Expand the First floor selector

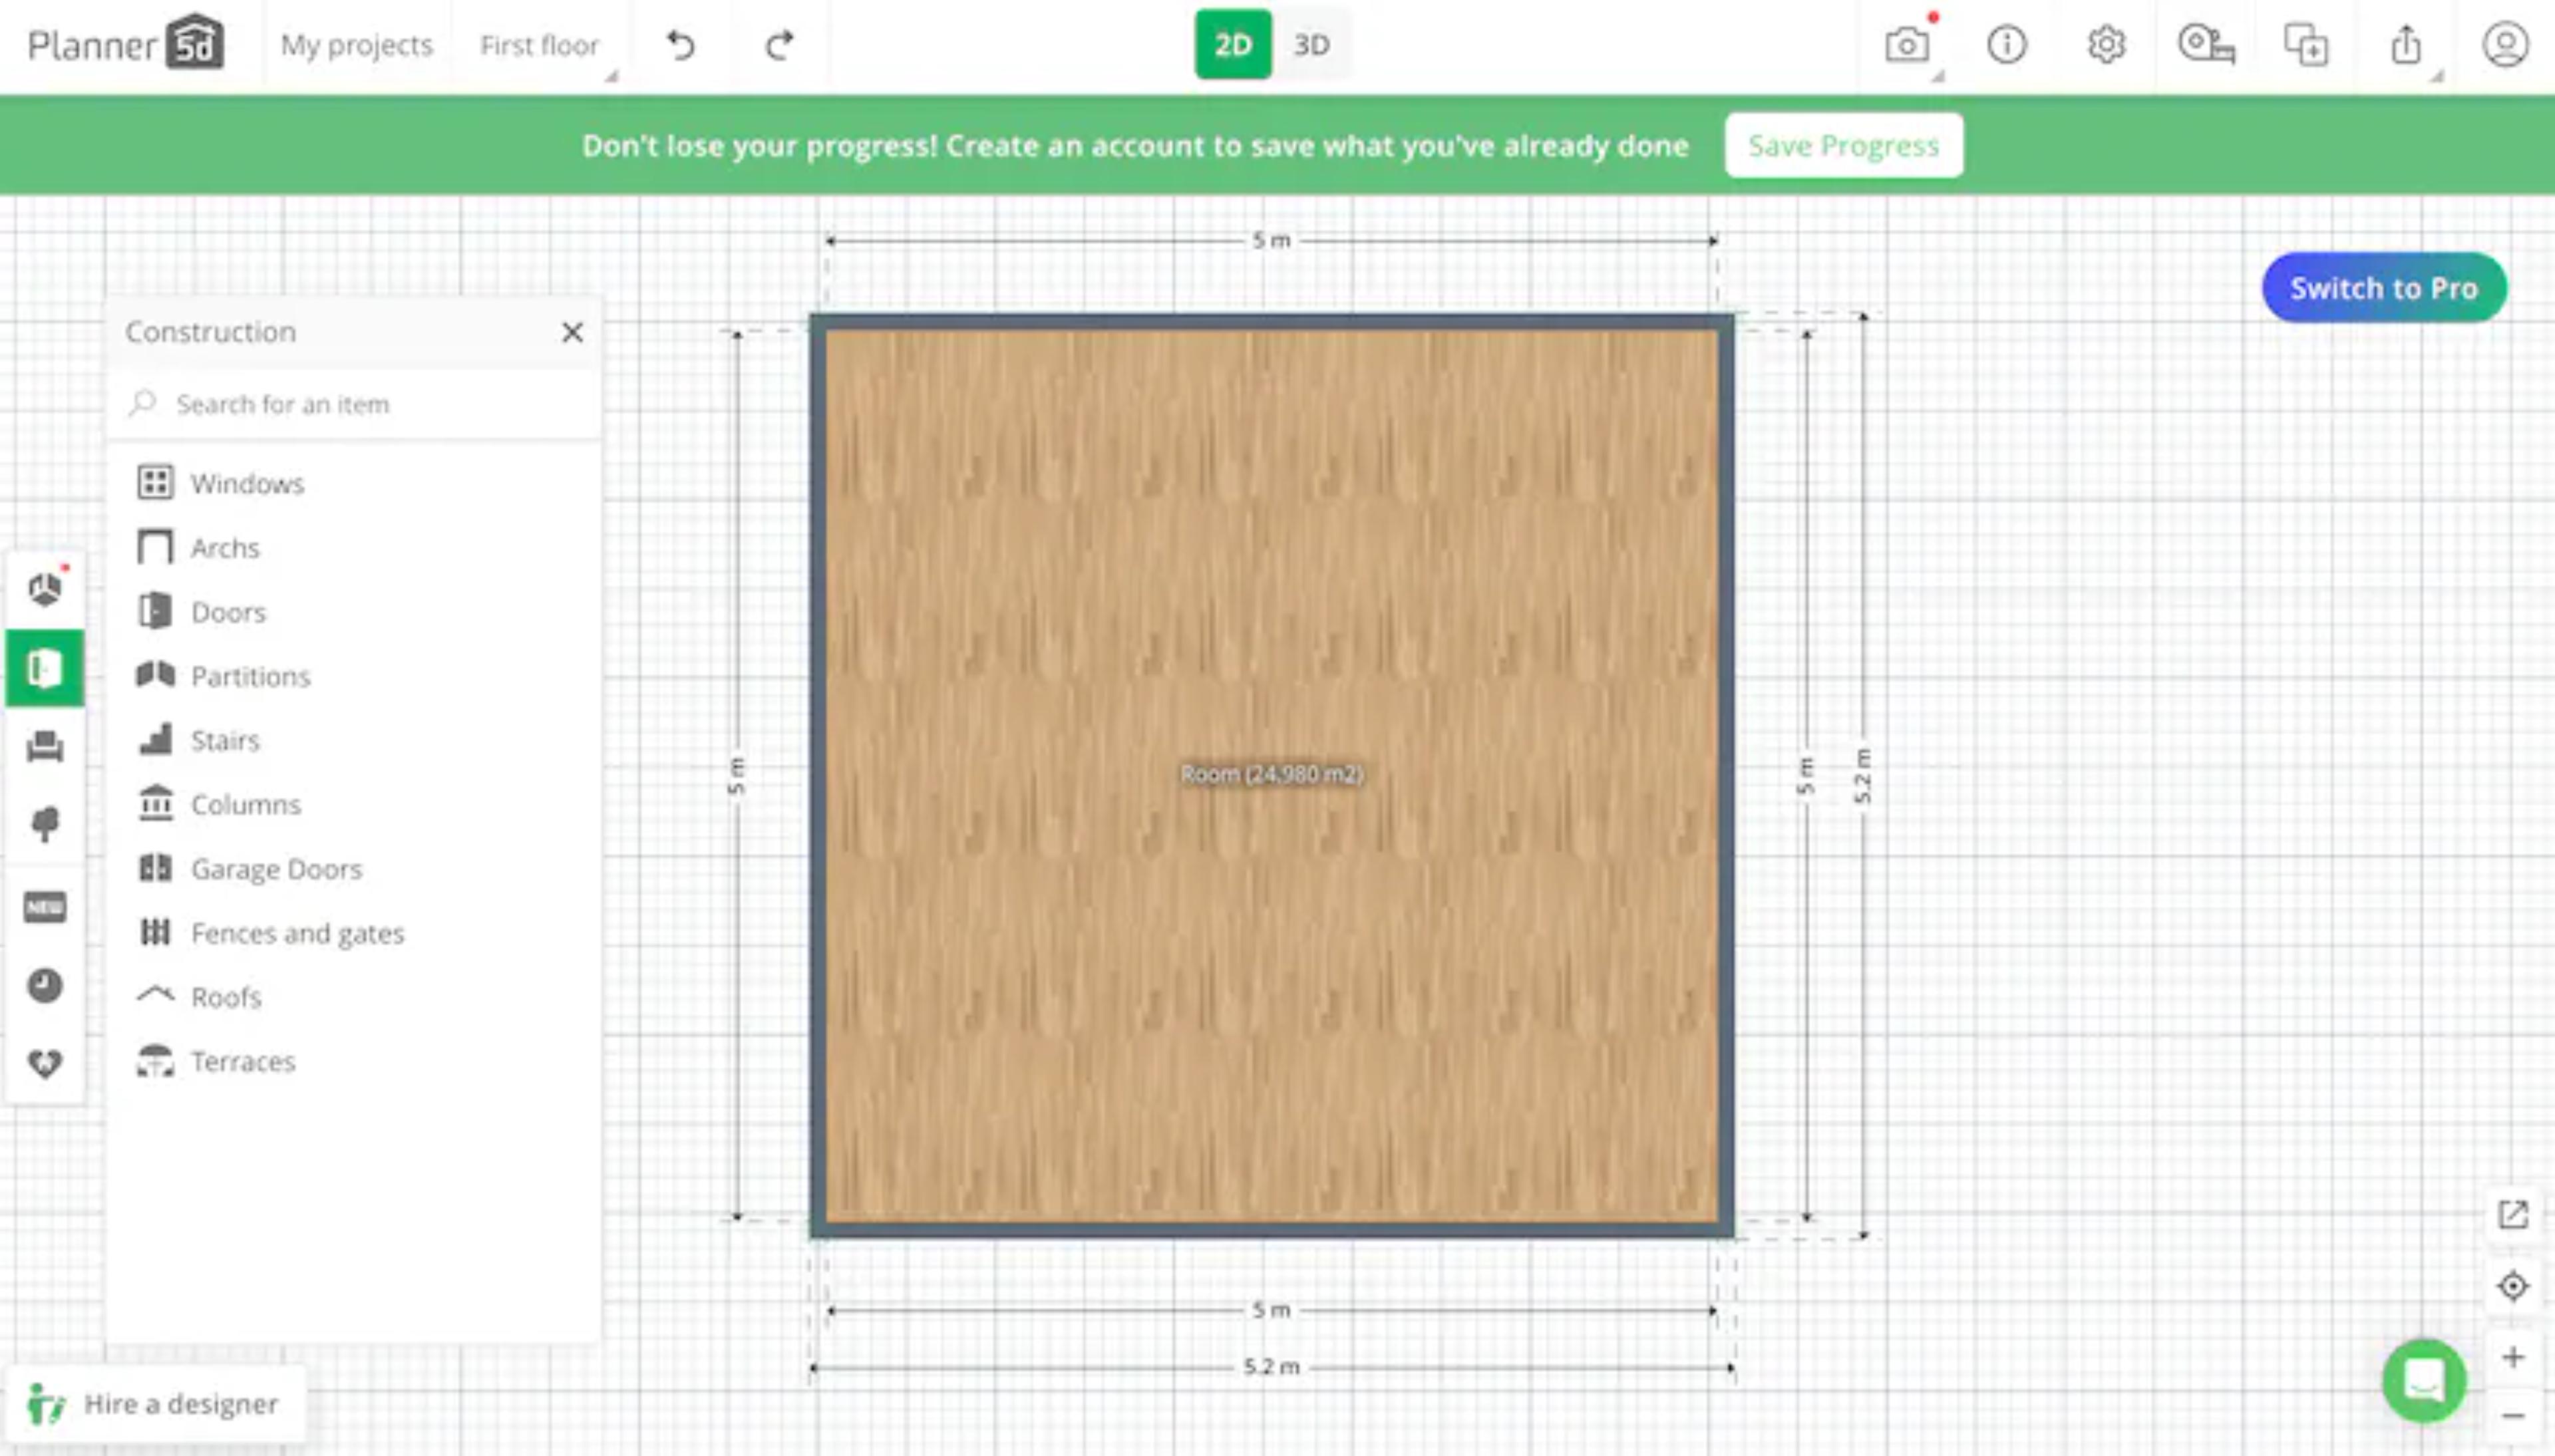tap(540, 45)
